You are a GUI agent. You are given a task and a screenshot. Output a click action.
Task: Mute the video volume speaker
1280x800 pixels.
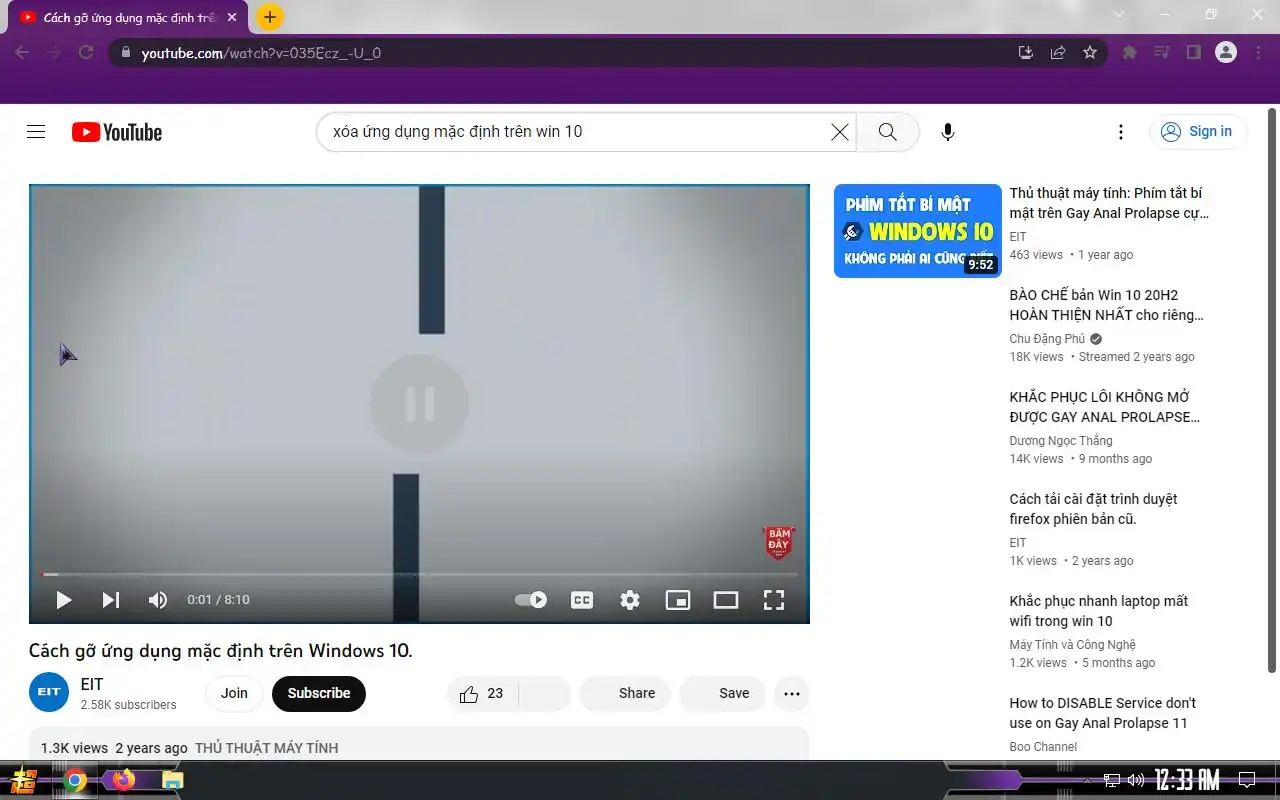point(158,600)
